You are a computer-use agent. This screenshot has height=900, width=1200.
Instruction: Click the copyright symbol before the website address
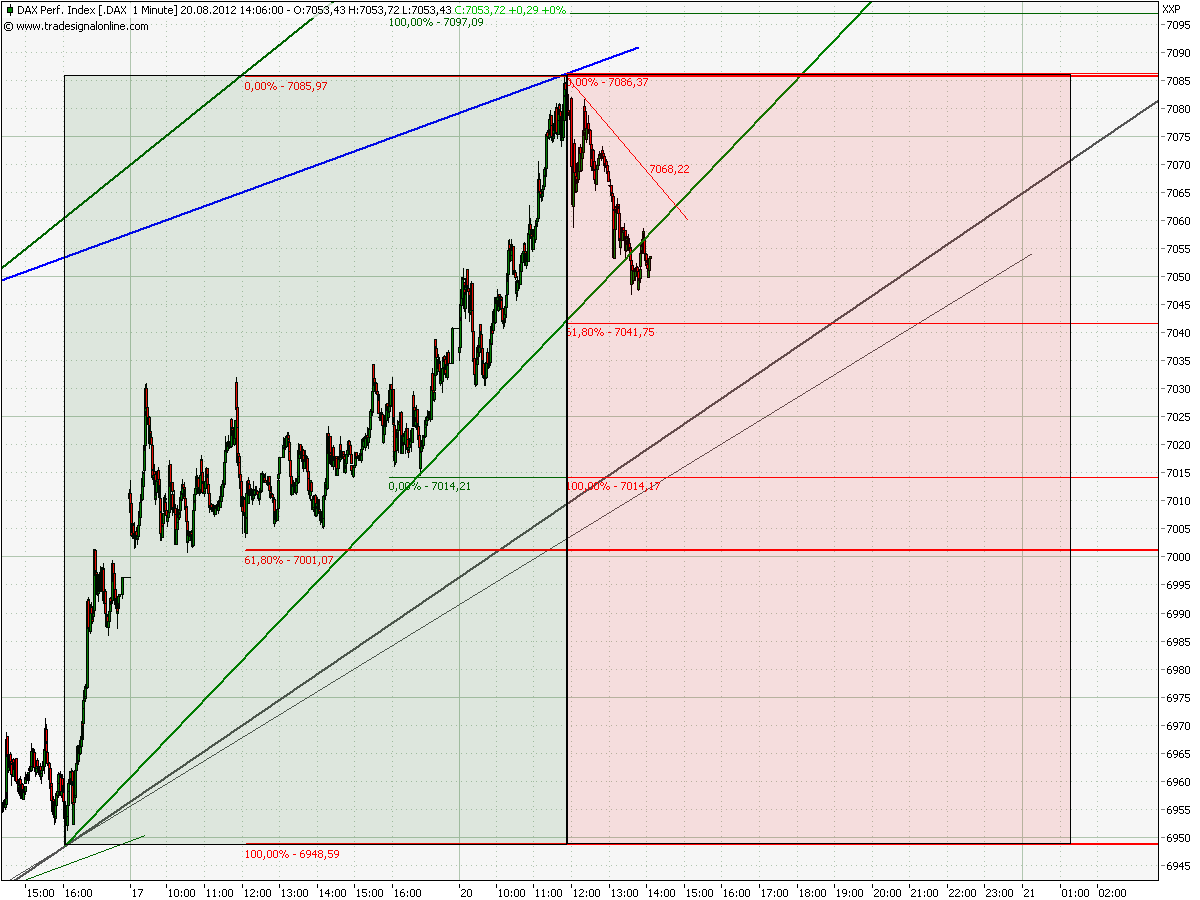pos(8,27)
